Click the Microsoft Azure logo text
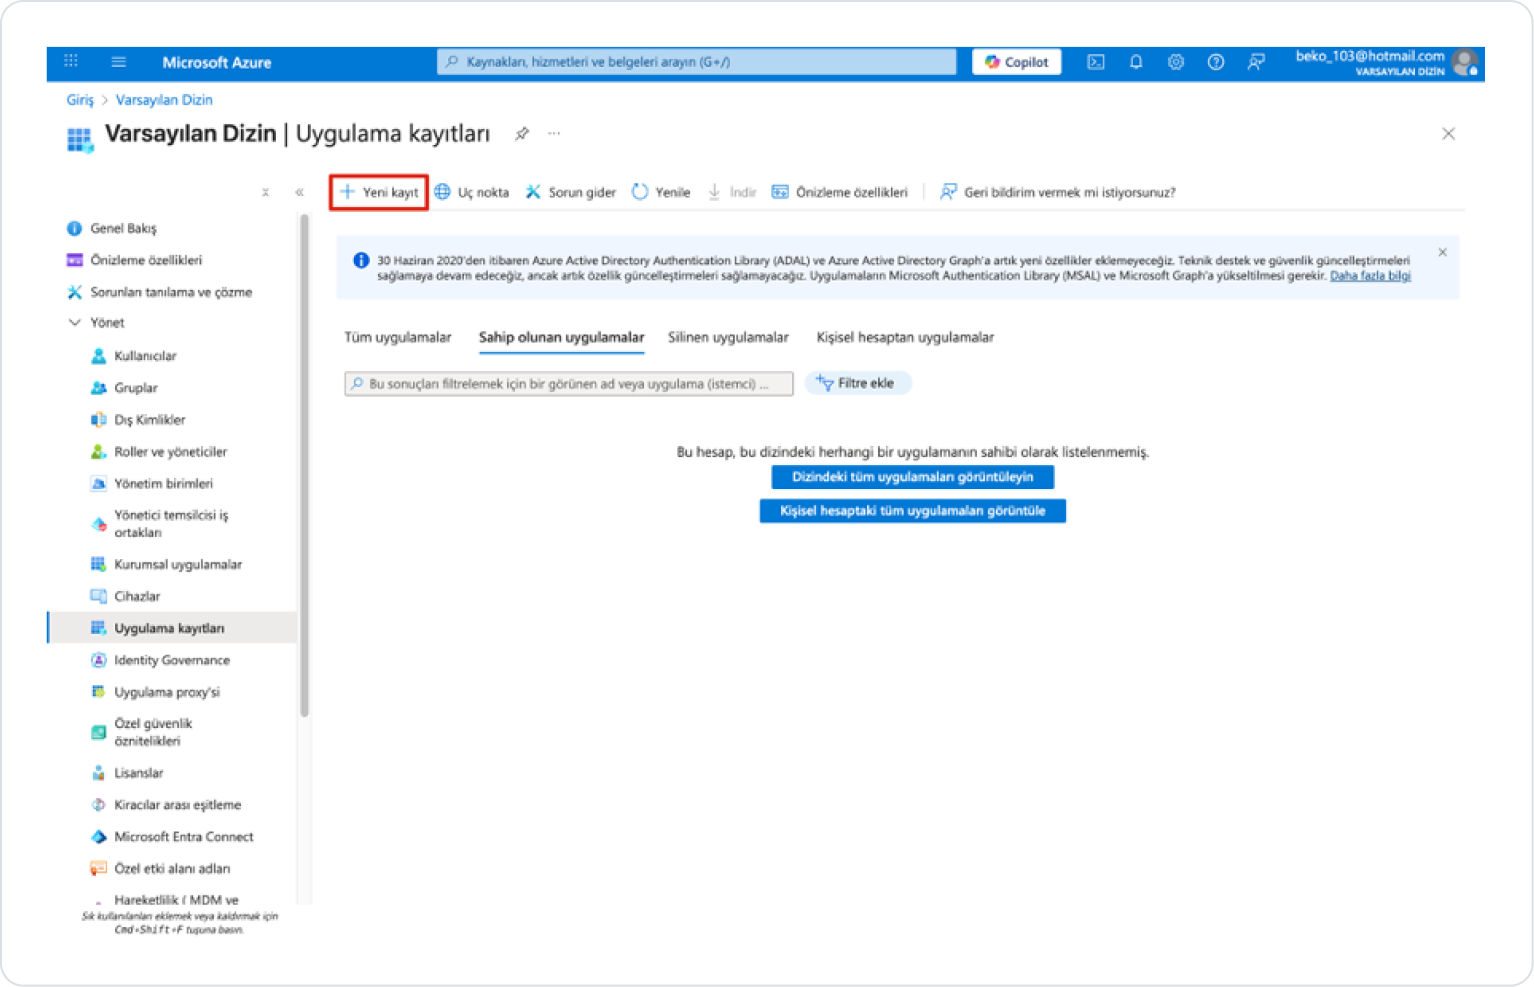Viewport: 1534px width, 987px height. point(217,62)
